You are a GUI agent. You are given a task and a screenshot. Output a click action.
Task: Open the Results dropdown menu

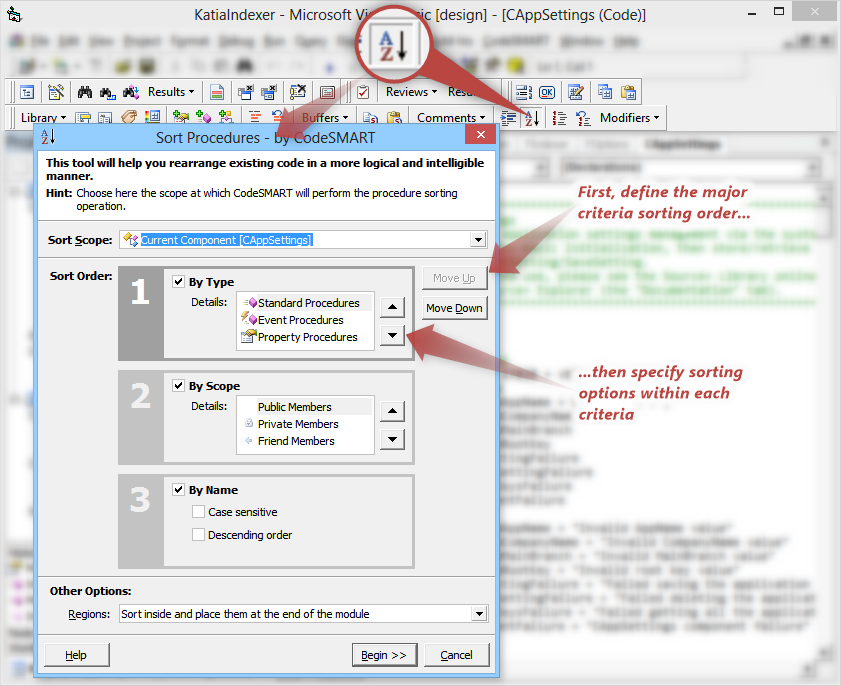tap(171, 92)
